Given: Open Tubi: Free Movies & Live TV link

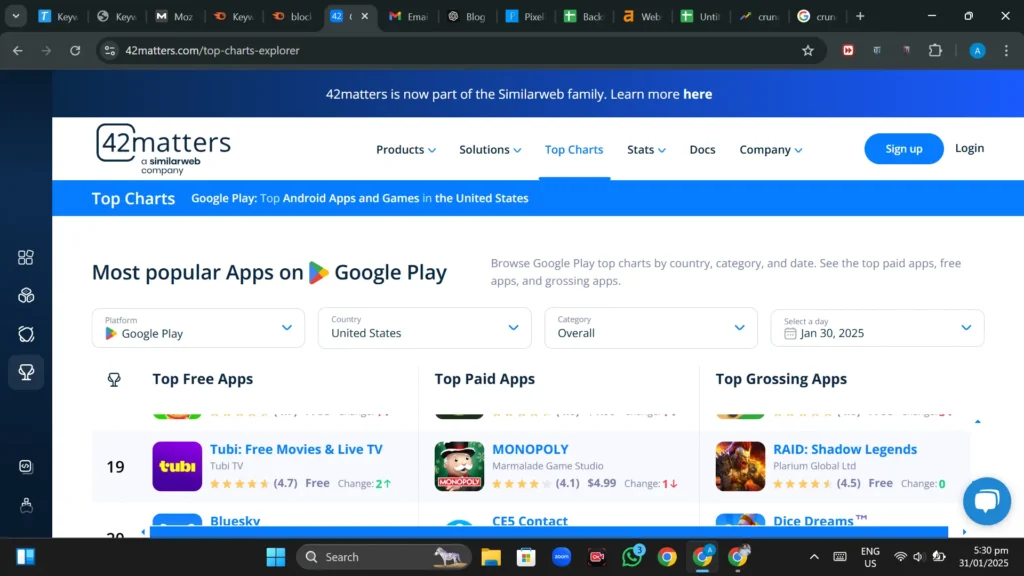Looking at the screenshot, I should (296, 449).
